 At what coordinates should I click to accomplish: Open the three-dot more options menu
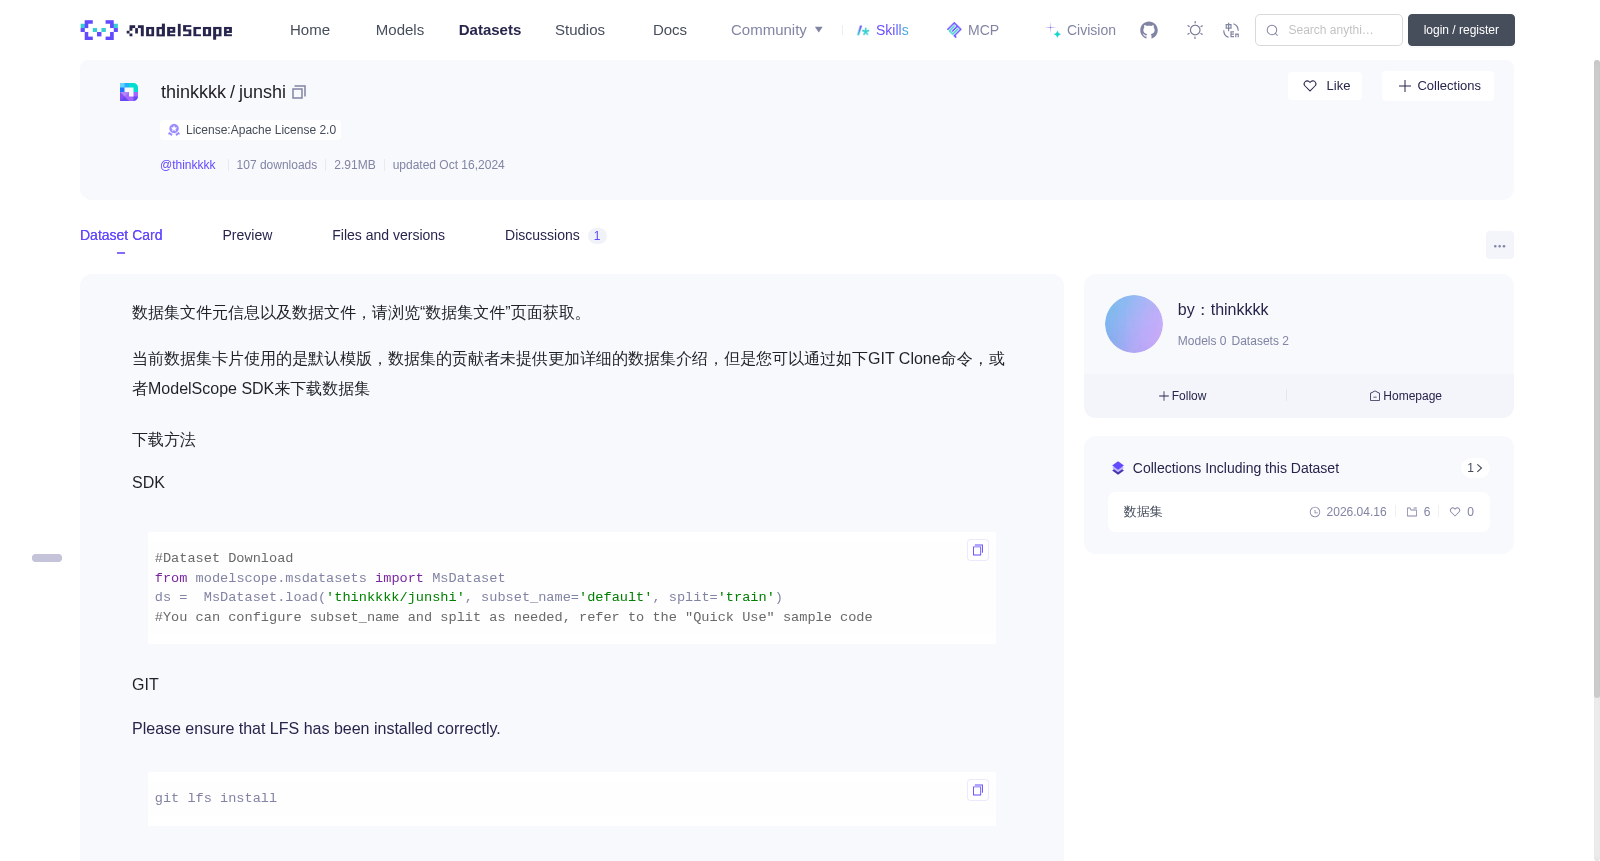coord(1499,245)
